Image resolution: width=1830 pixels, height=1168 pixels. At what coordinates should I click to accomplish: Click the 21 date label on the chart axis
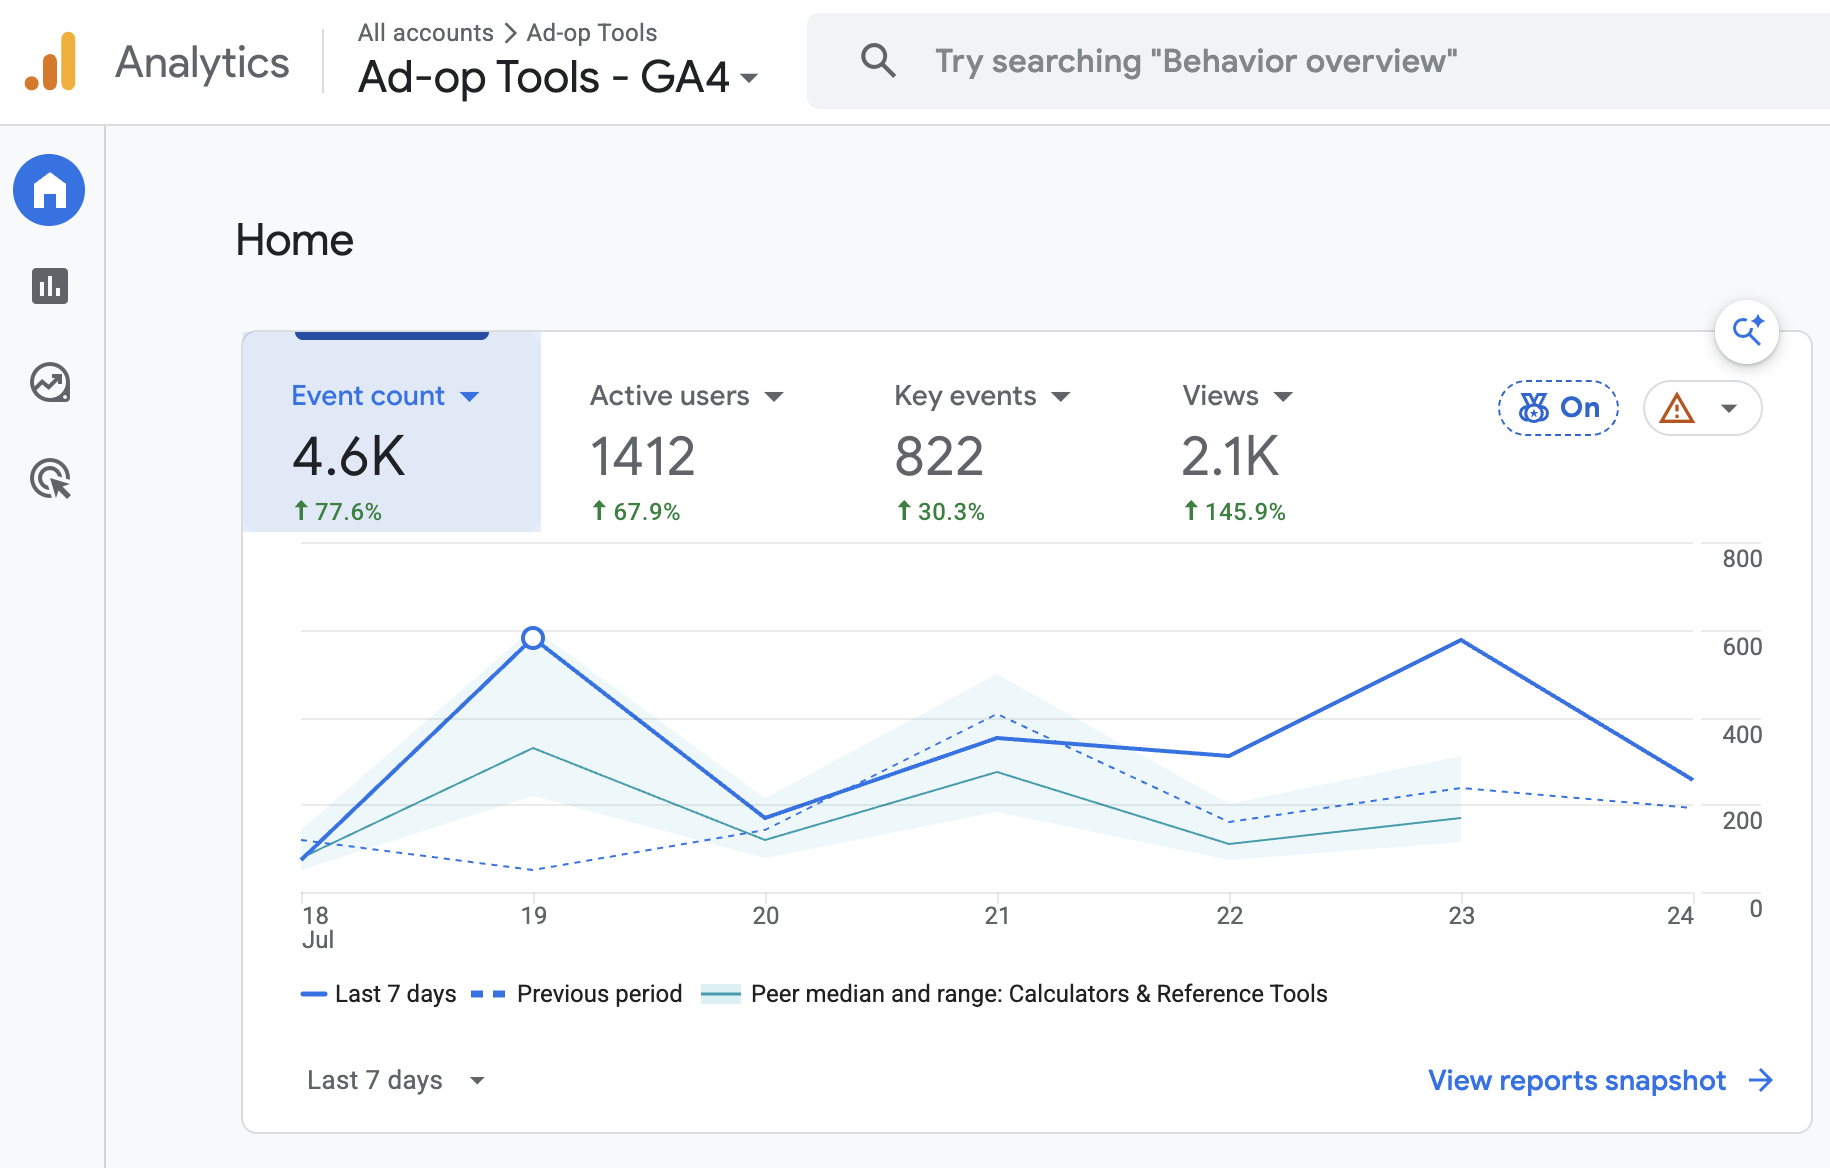pyautogui.click(x=997, y=915)
